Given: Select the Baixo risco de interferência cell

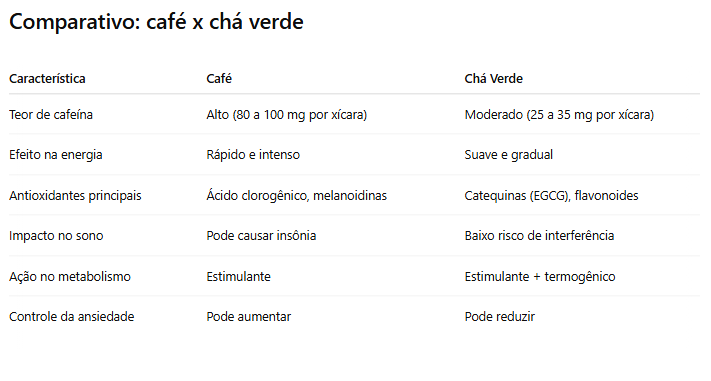Looking at the screenshot, I should click(539, 236).
